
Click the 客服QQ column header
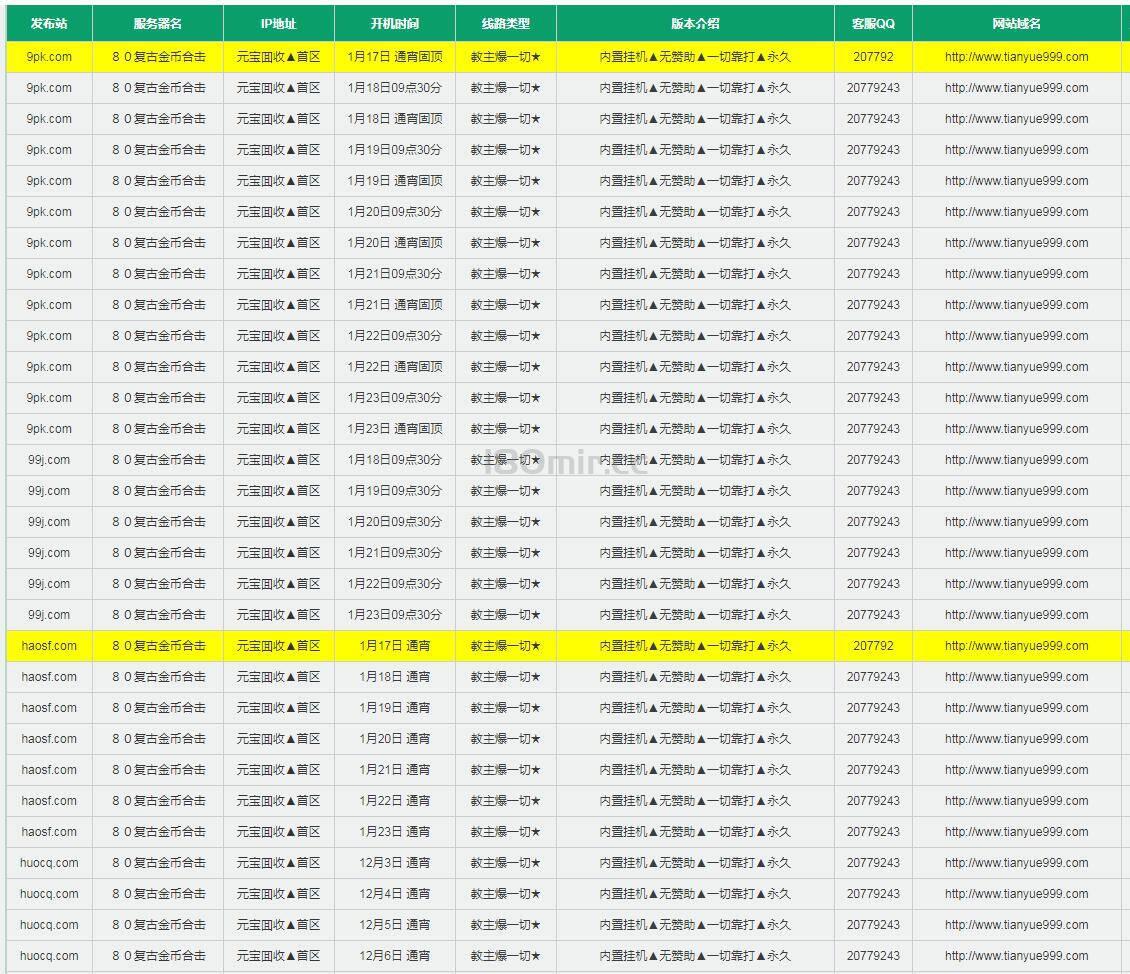[x=873, y=24]
